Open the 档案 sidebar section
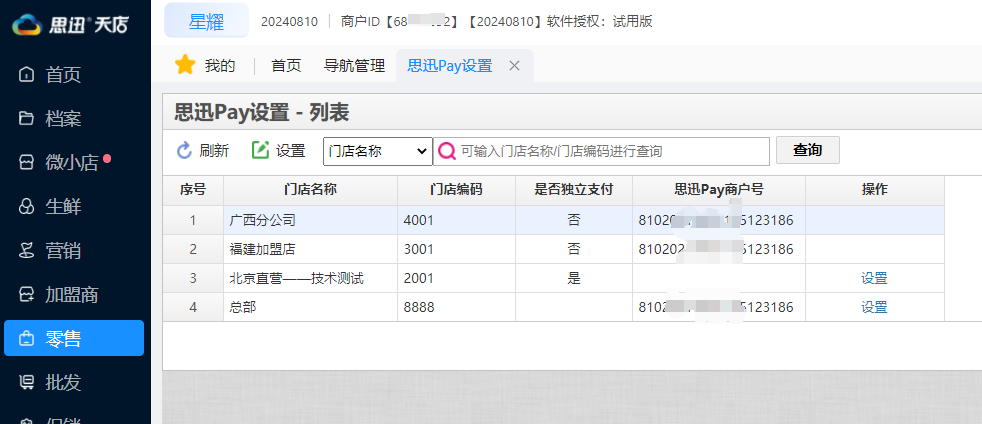The image size is (982, 424). 74,118
